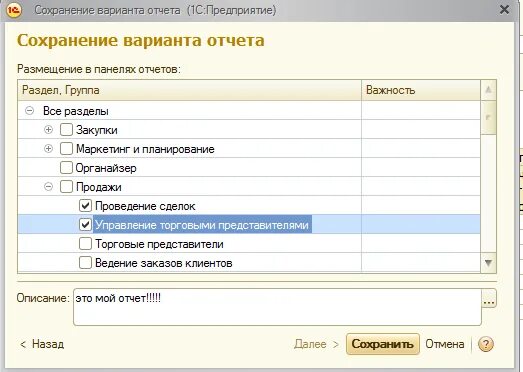523x372 pixels.
Task: Select the Ведение заказов клиентов label
Action: tap(164, 263)
